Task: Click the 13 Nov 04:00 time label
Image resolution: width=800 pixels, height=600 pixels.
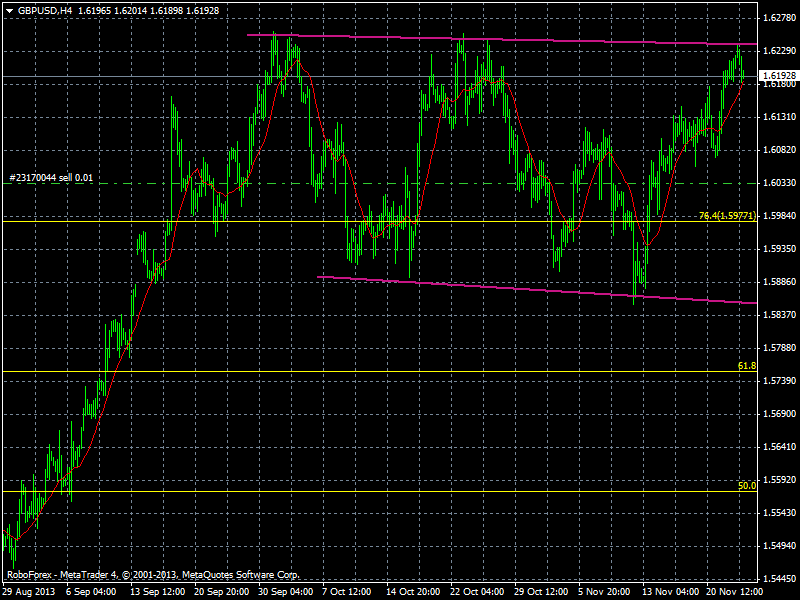Action: click(x=670, y=592)
